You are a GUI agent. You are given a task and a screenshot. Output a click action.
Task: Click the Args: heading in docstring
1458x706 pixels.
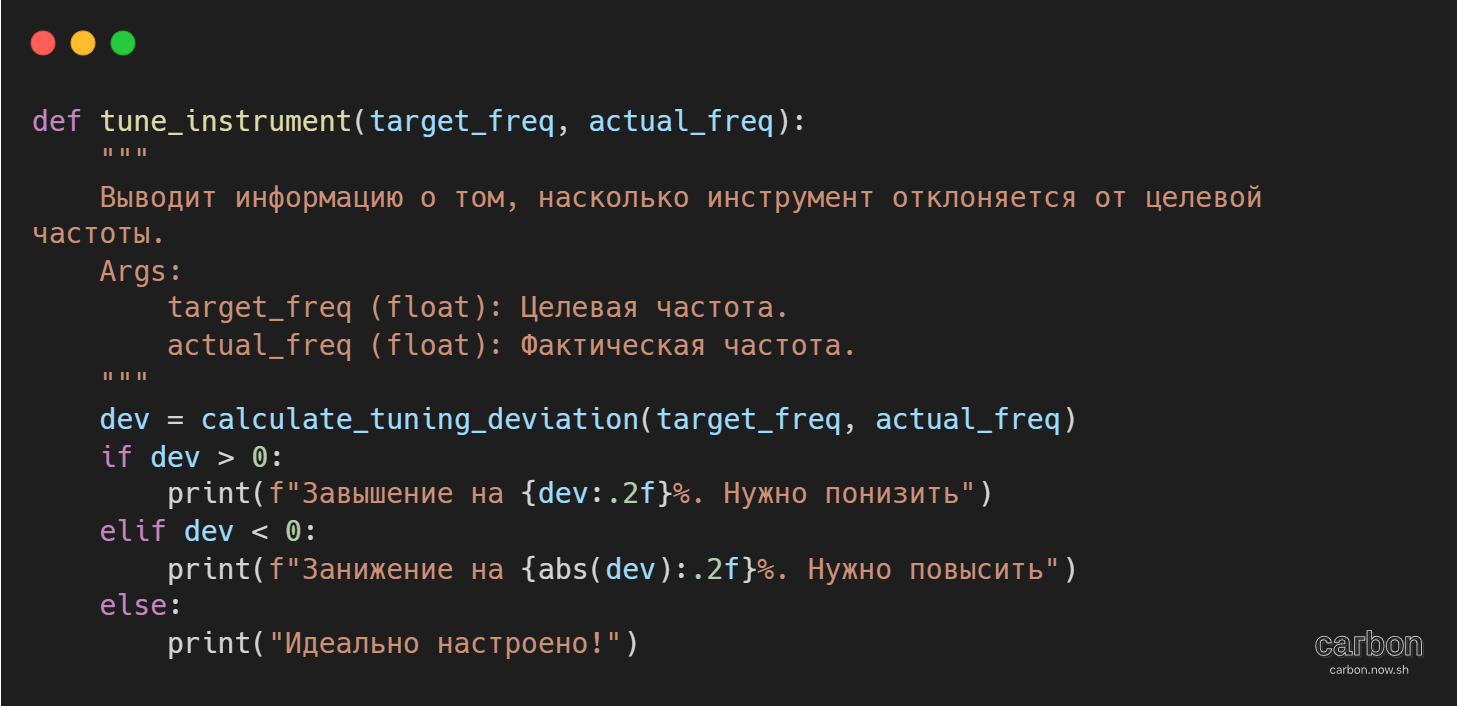pos(141,271)
